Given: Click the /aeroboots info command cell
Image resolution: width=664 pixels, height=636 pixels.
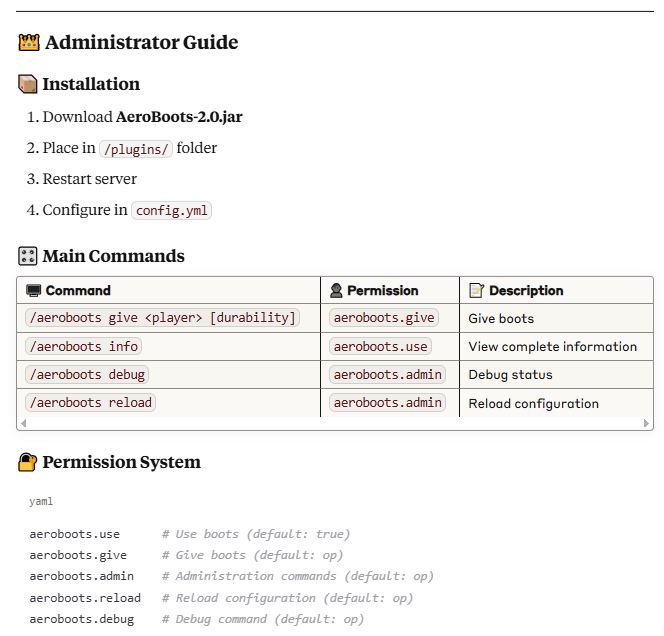Looking at the screenshot, I should pyautogui.click(x=84, y=346).
